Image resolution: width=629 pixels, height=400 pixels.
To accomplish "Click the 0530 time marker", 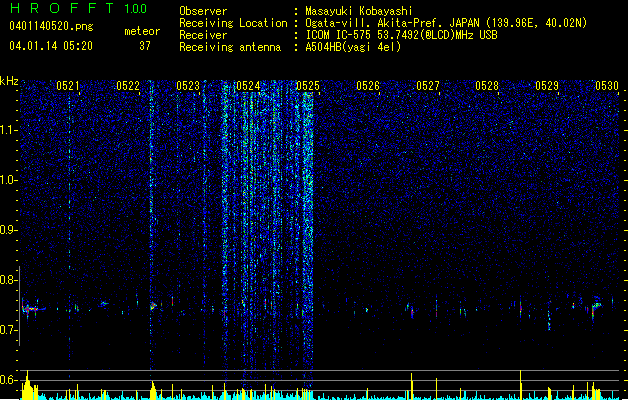I will [607, 85].
